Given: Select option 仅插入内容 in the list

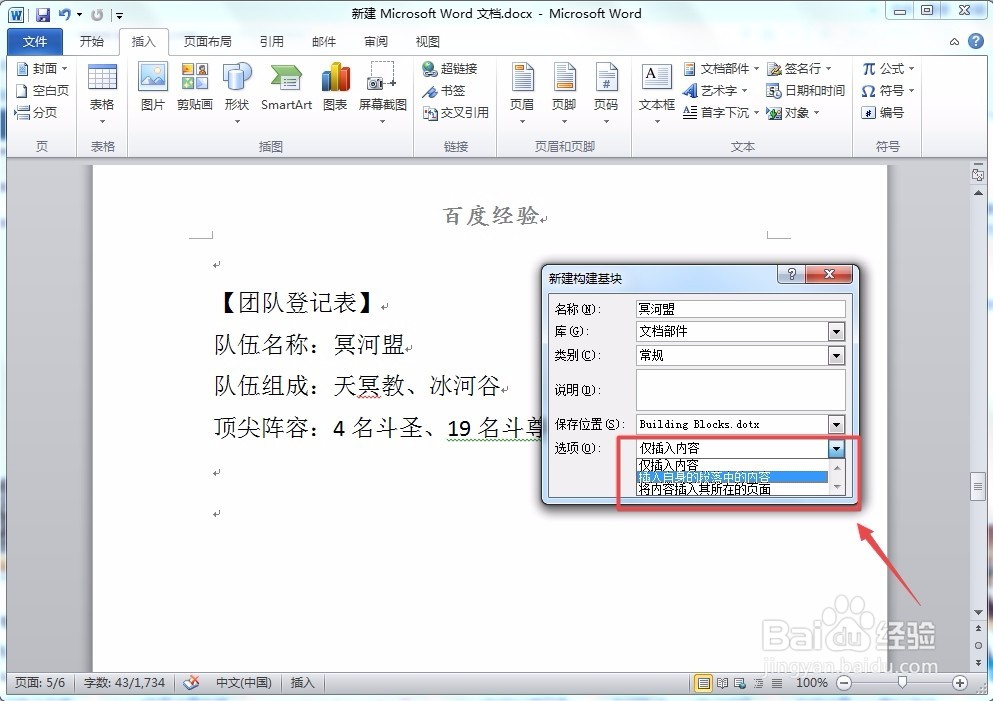Looking at the screenshot, I should (x=731, y=465).
